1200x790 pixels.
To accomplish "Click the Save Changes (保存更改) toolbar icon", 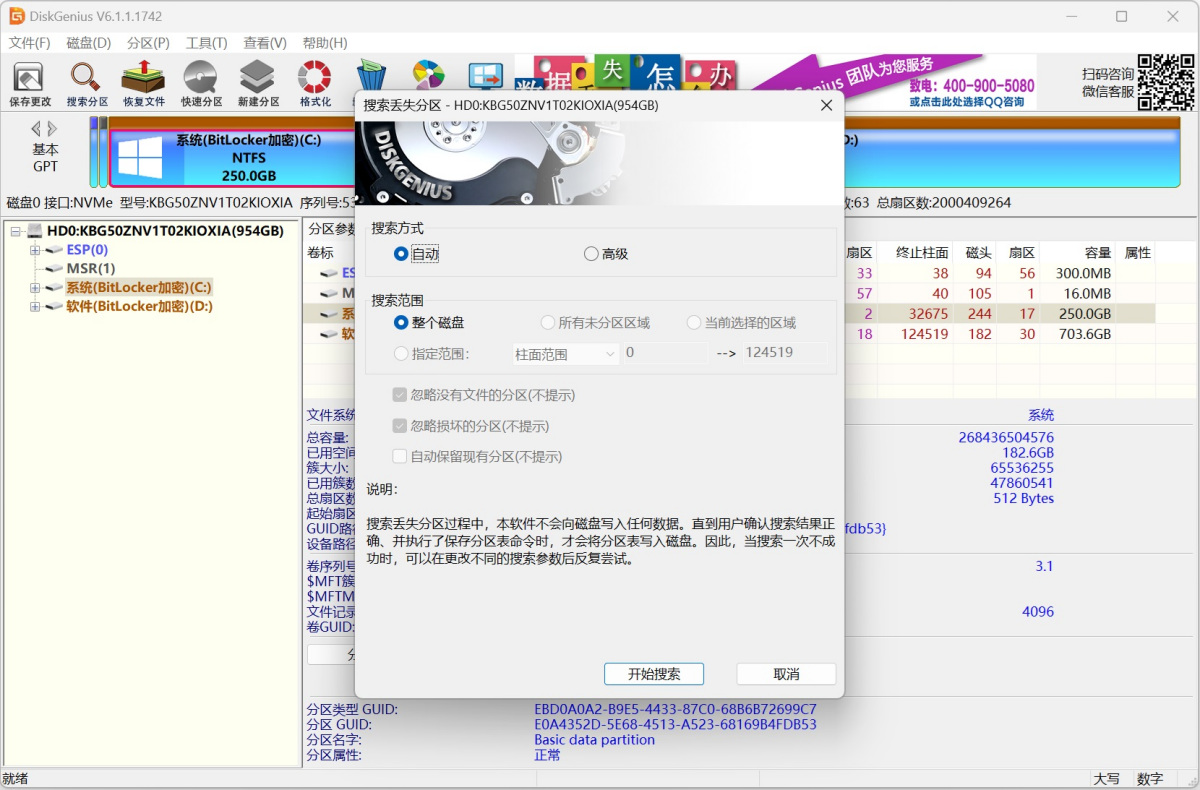I will pyautogui.click(x=29, y=79).
